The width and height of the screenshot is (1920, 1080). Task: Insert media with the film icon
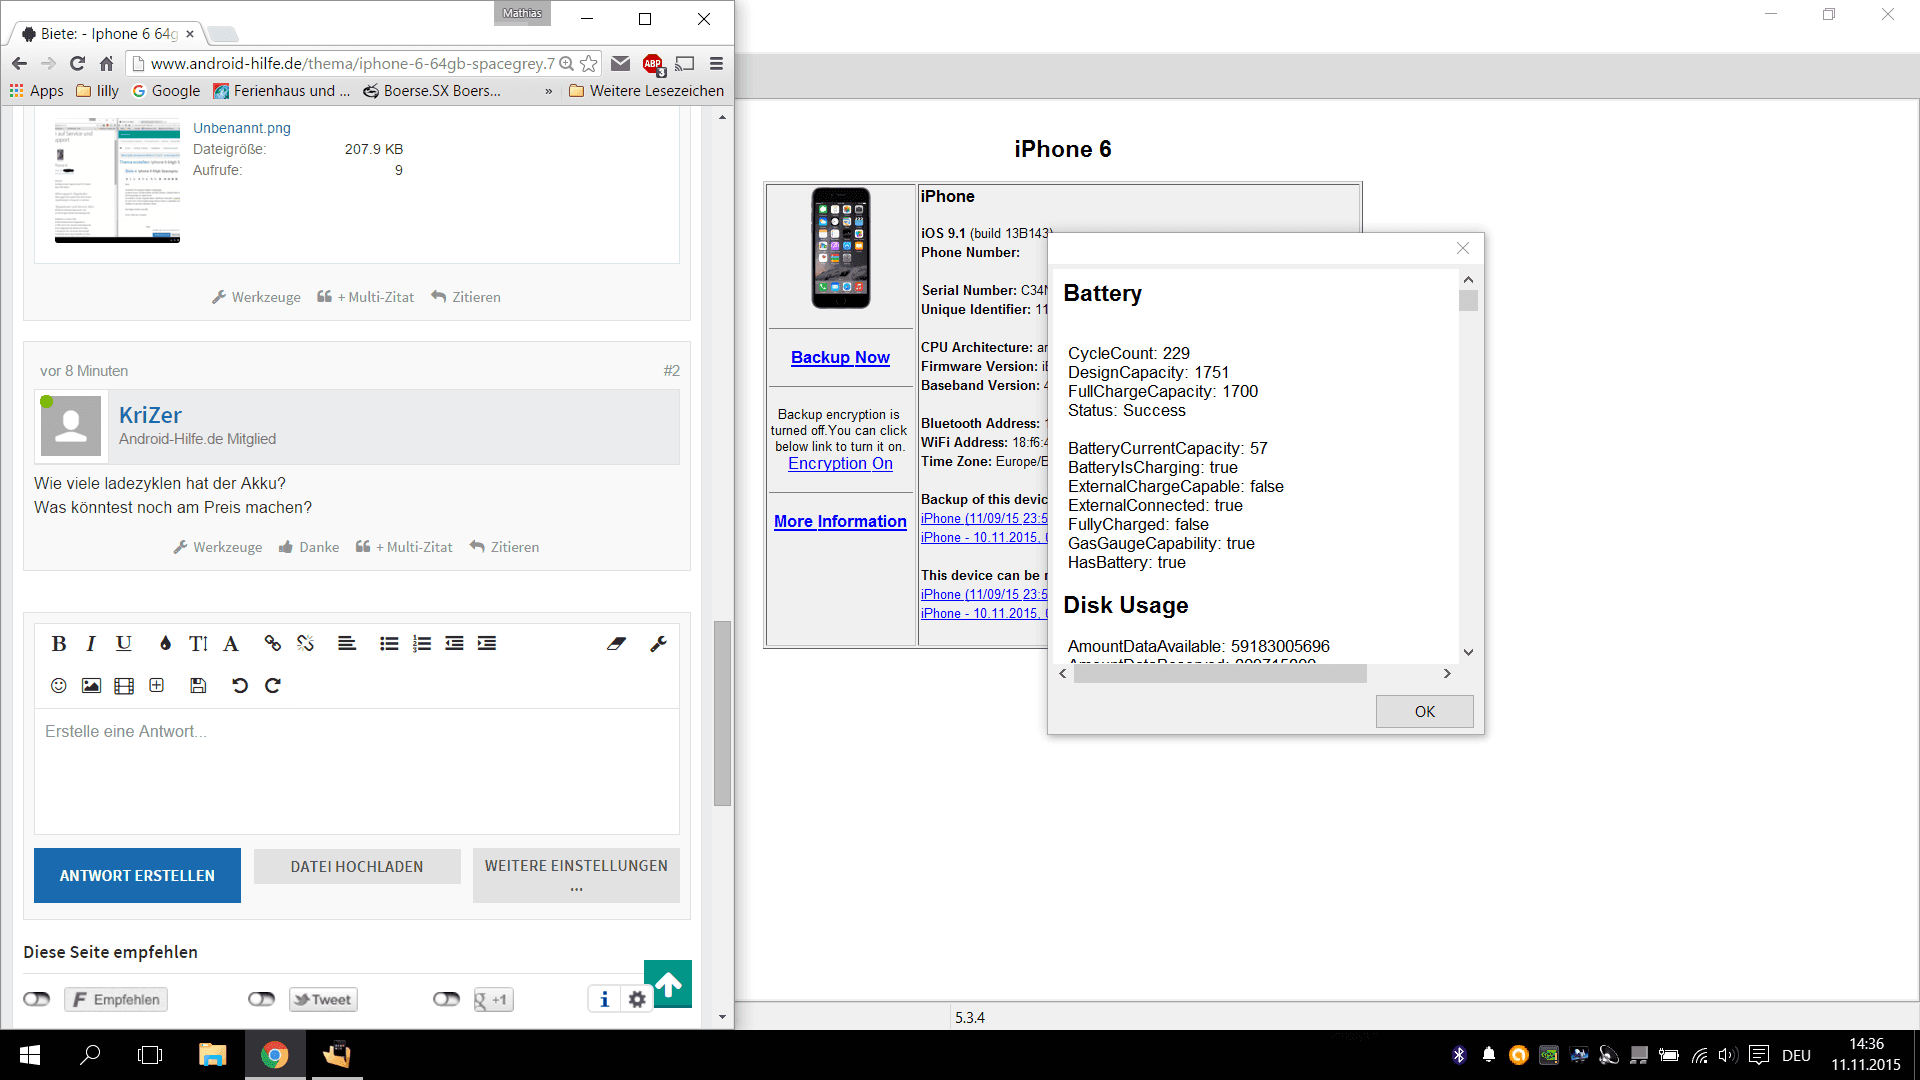tap(124, 686)
